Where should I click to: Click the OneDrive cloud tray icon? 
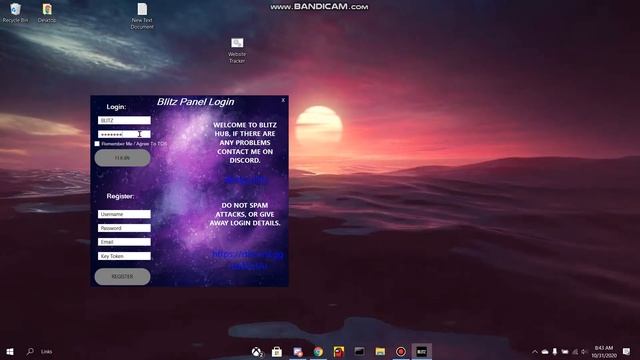(545, 351)
